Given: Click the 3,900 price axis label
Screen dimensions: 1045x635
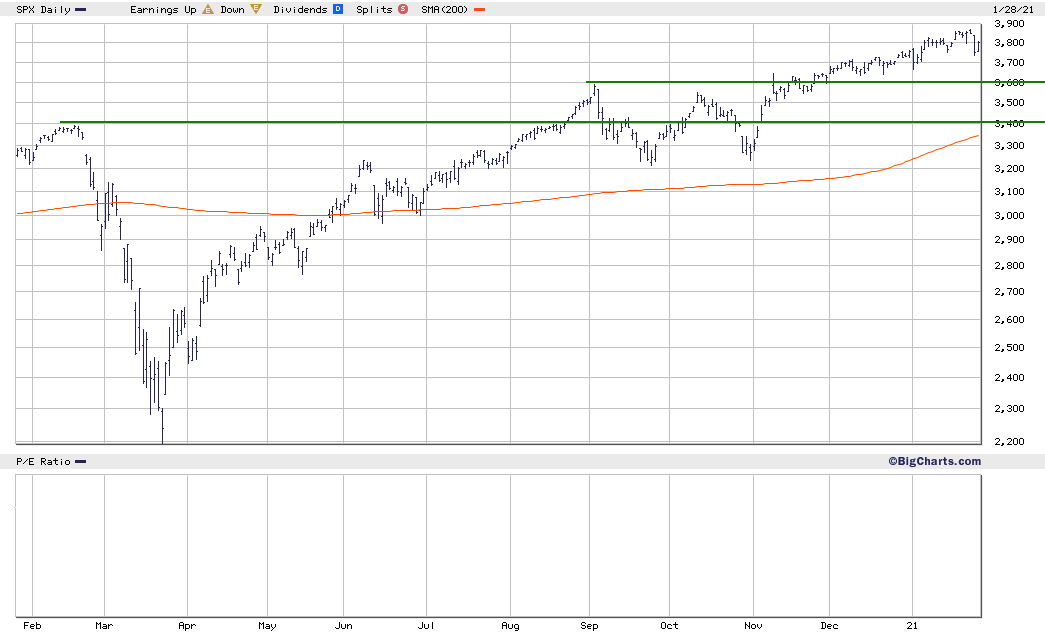Looking at the screenshot, I should (1009, 24).
